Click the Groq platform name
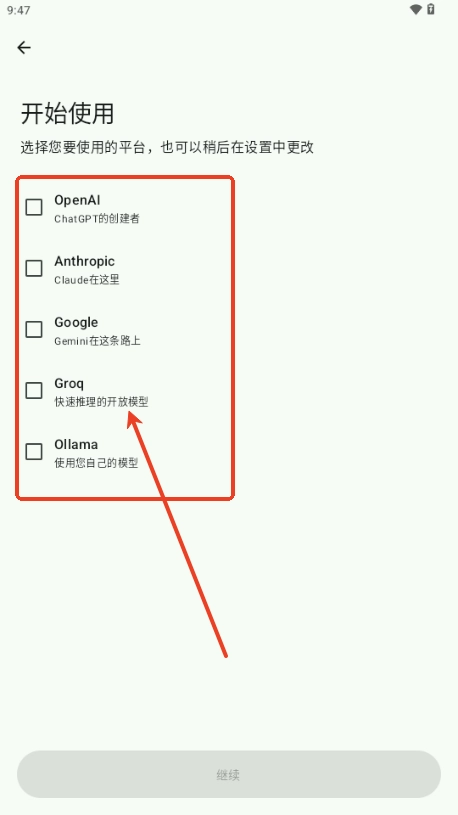This screenshot has width=458, height=815. (69, 384)
